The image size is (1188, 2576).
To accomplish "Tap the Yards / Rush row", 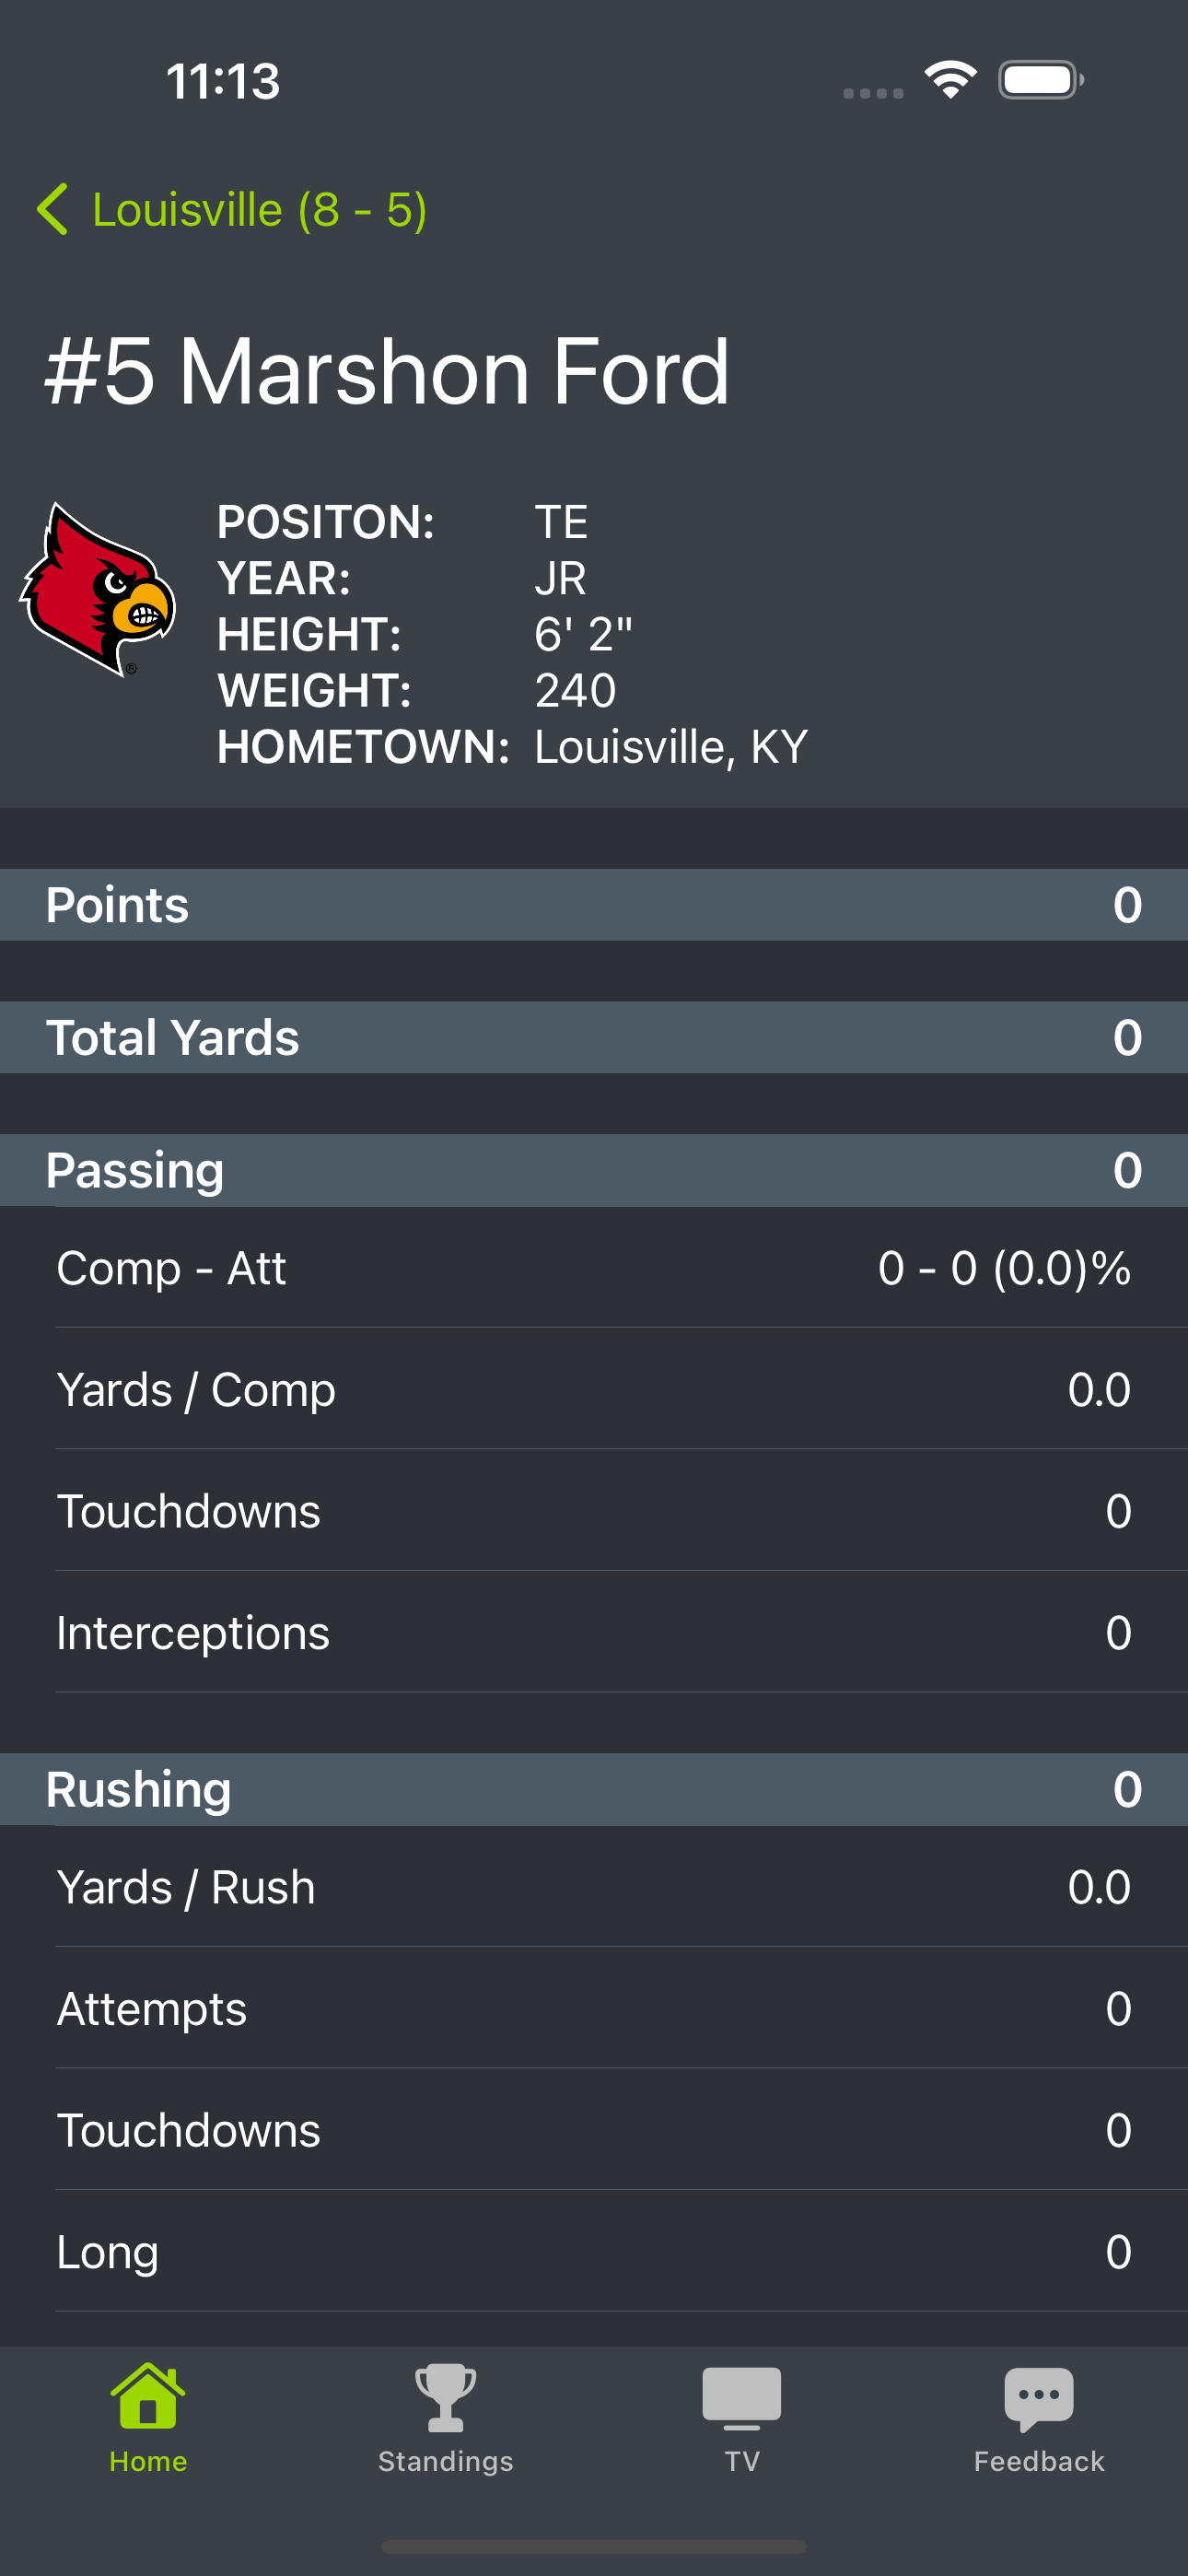I will 594,1886.
